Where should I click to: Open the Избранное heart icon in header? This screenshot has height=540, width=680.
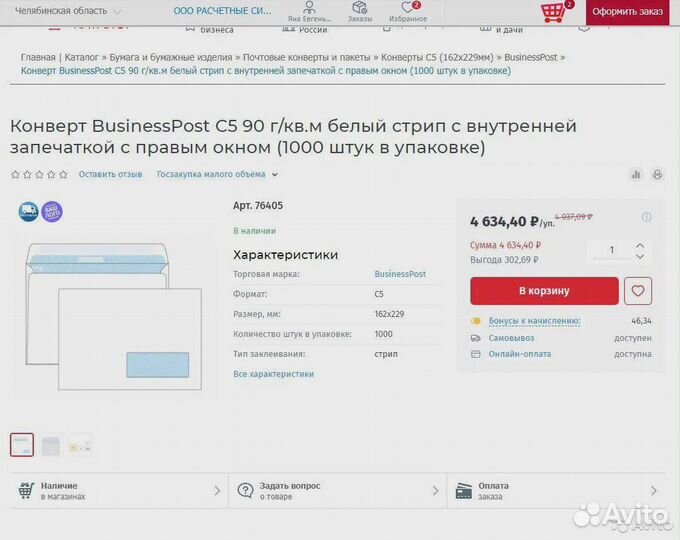408,7
